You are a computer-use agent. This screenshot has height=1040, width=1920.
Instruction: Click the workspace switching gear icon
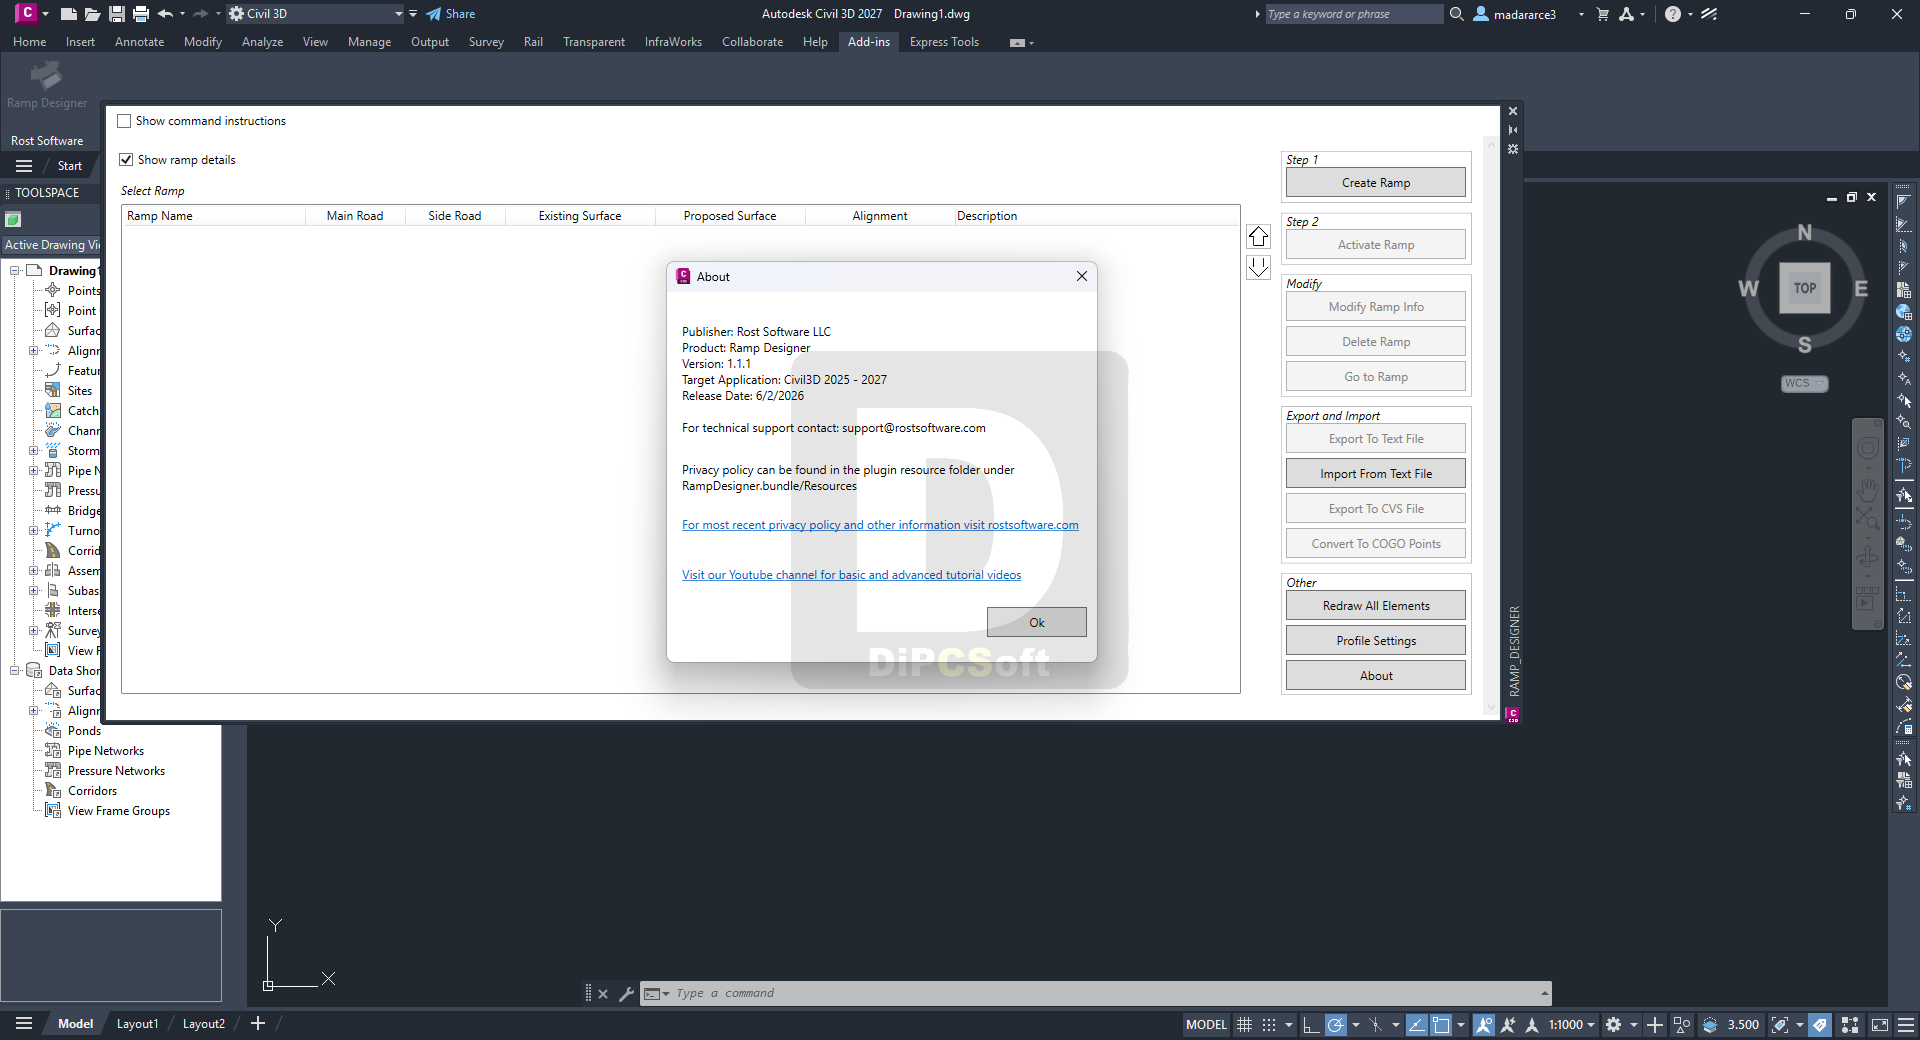(x=1613, y=1024)
